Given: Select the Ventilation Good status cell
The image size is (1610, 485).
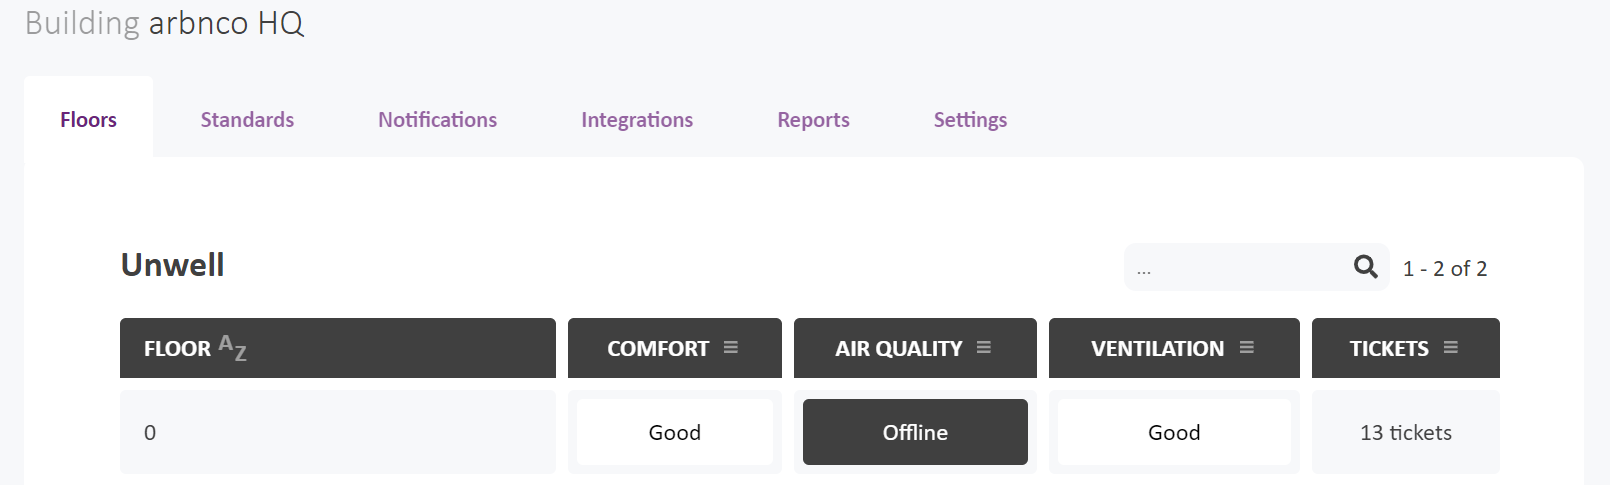Looking at the screenshot, I should (x=1174, y=432).
